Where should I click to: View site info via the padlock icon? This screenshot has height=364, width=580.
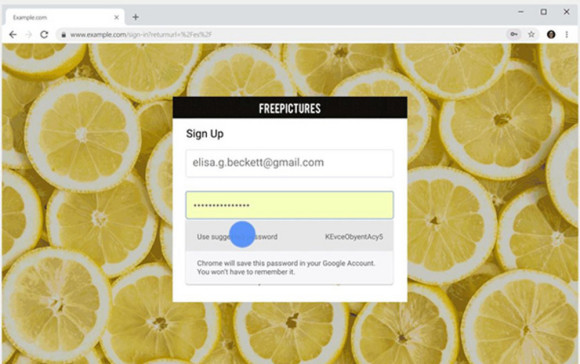point(64,35)
